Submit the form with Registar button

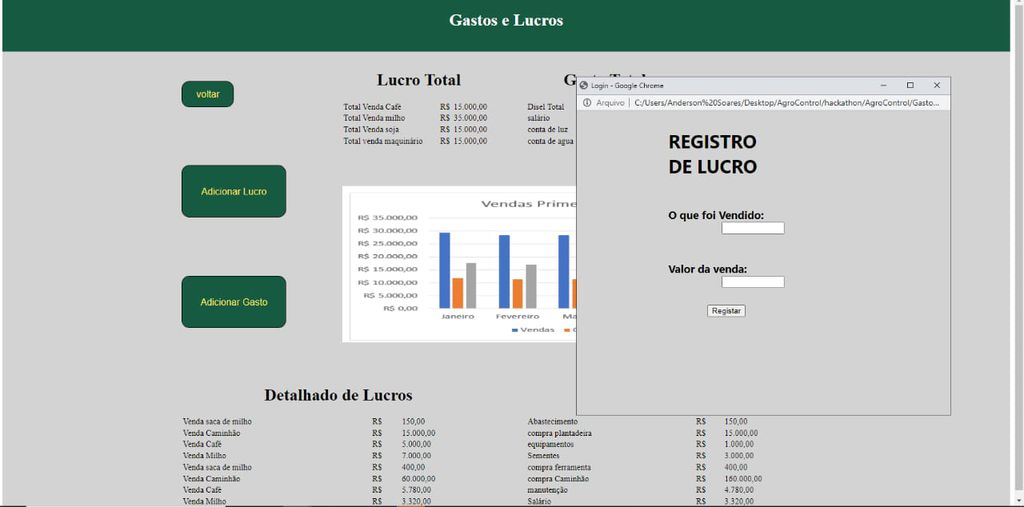726,311
